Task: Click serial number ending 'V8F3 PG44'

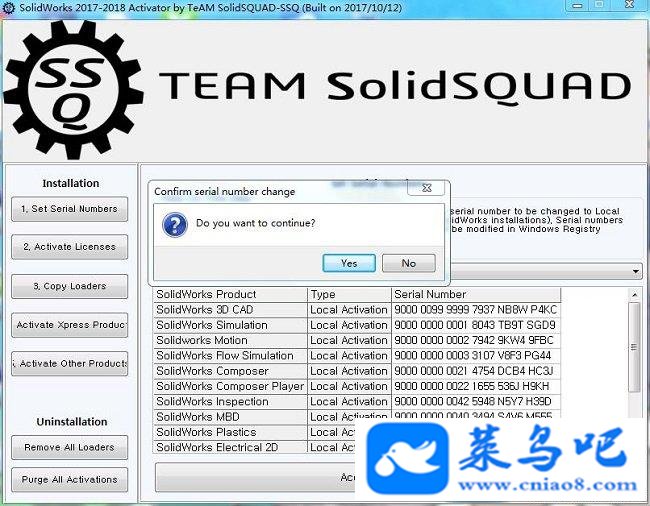Action: pos(476,356)
